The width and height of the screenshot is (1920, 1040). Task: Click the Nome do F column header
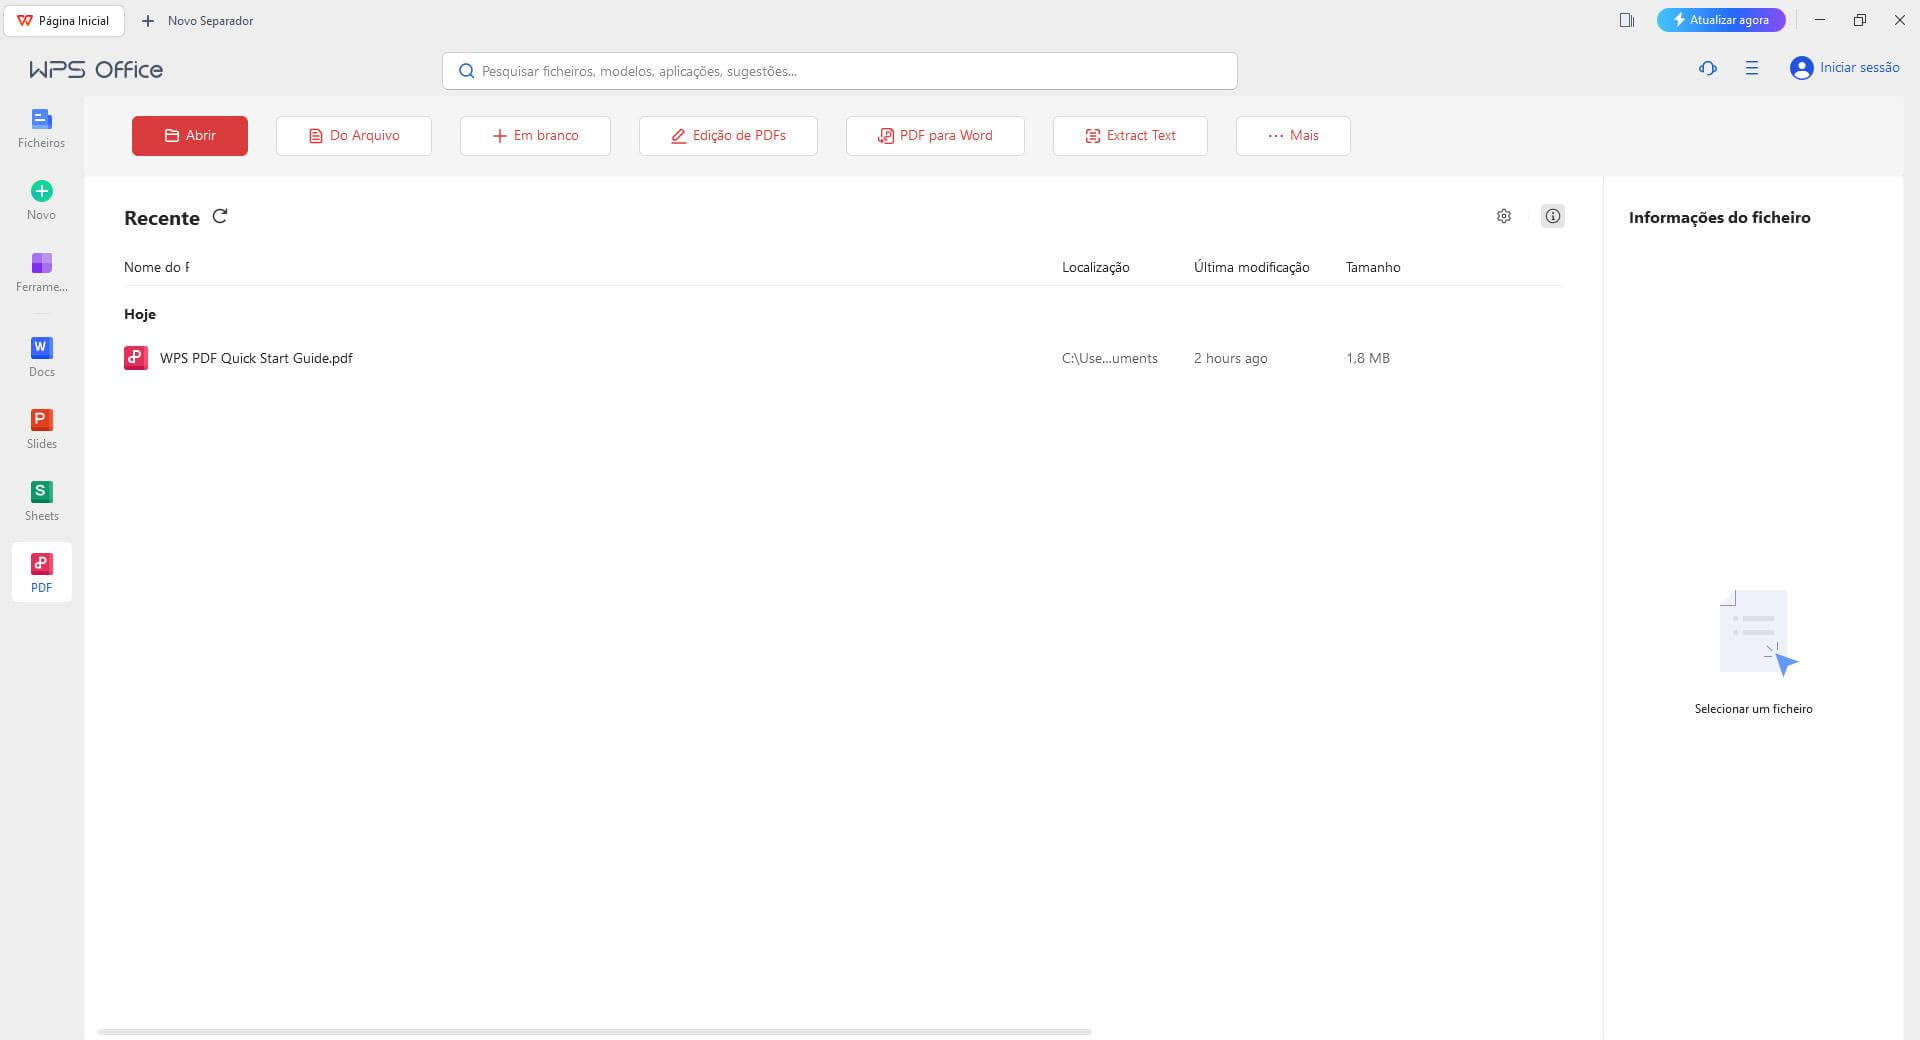click(x=157, y=267)
